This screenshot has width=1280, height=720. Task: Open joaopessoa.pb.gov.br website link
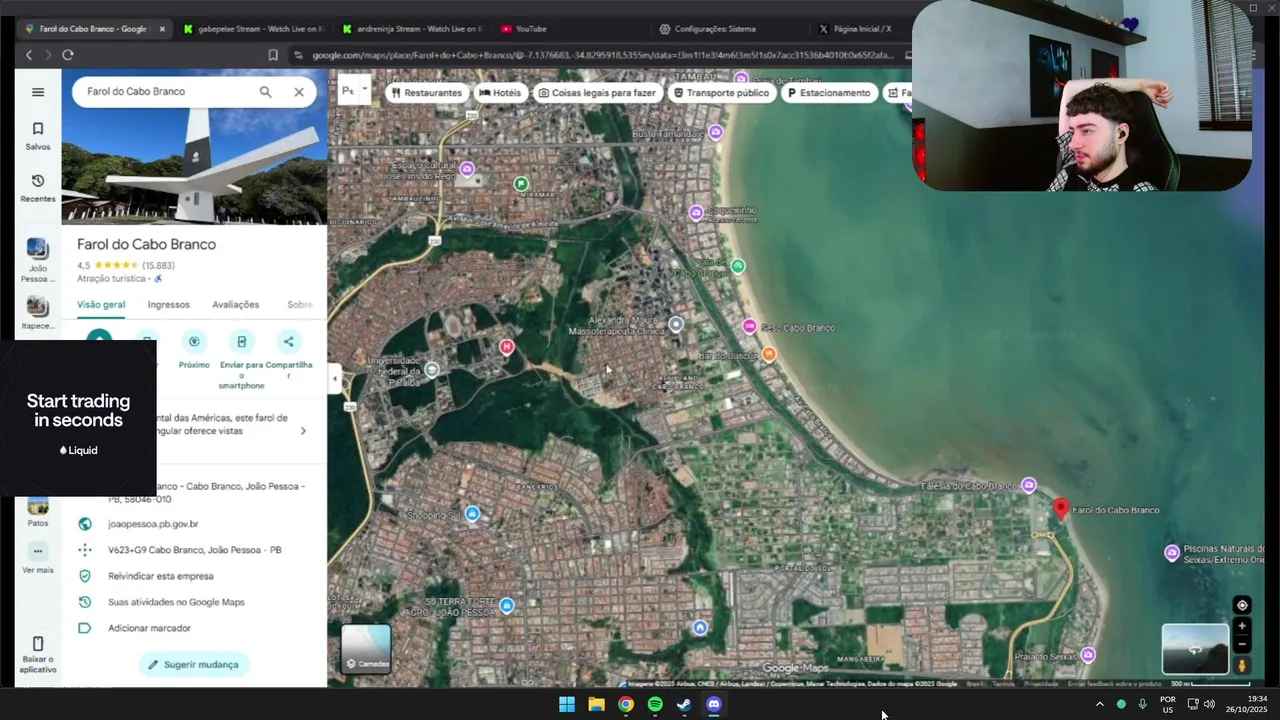[153, 524]
